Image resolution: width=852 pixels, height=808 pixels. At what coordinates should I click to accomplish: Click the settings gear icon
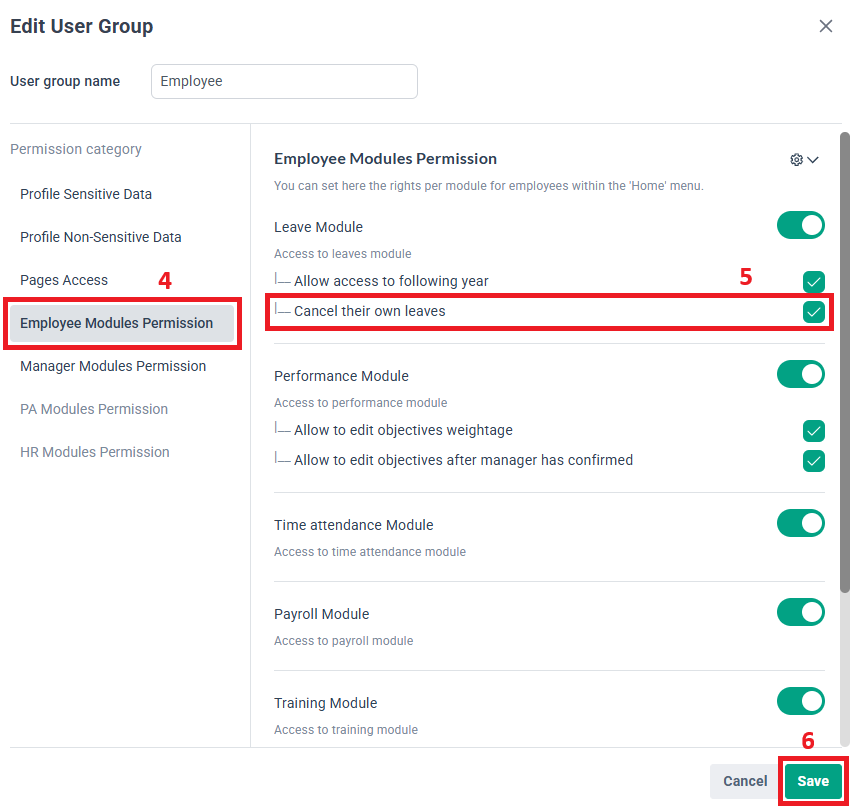[796, 160]
